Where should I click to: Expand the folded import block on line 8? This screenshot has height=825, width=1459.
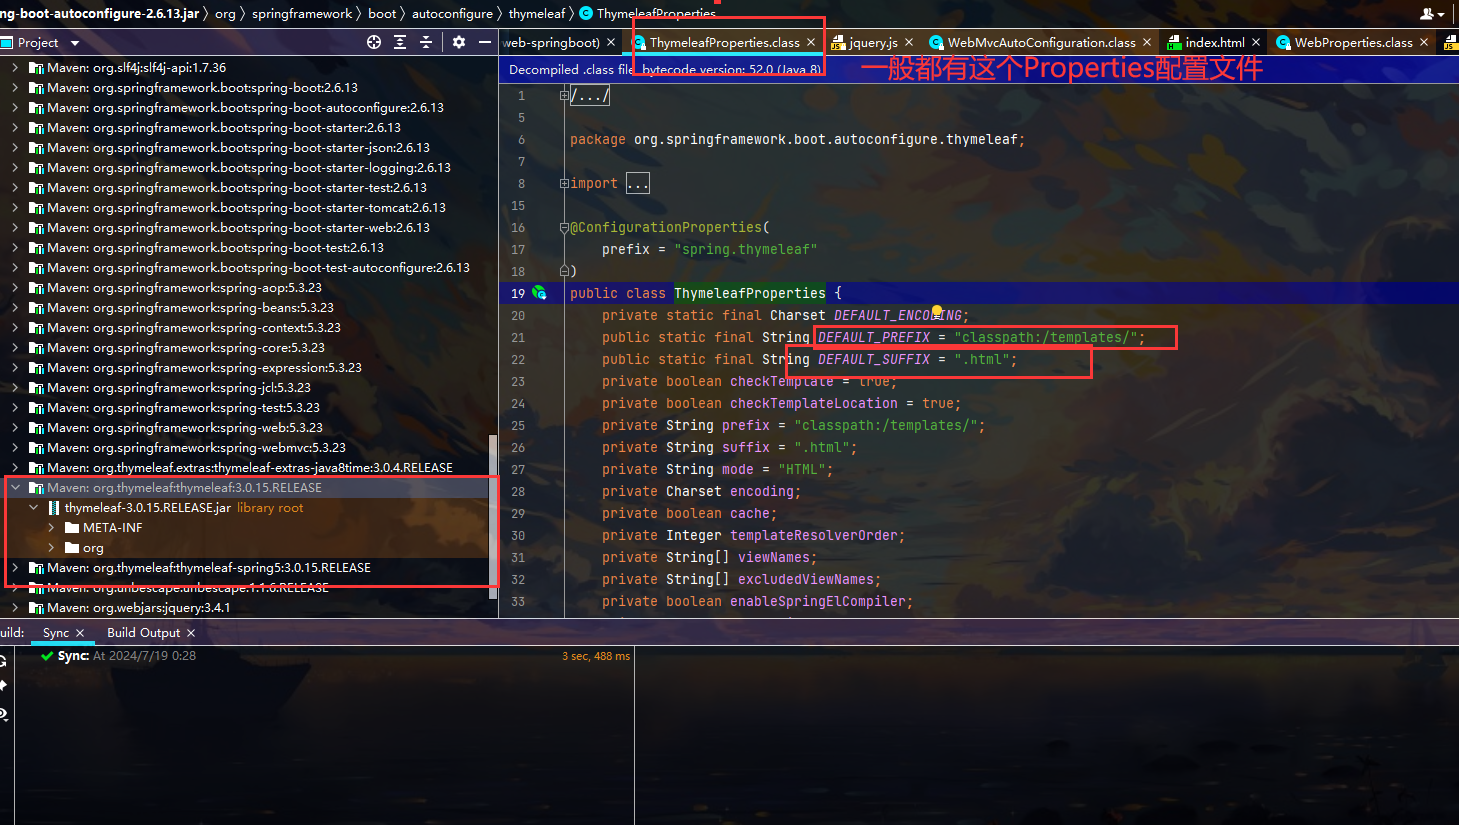(x=564, y=184)
